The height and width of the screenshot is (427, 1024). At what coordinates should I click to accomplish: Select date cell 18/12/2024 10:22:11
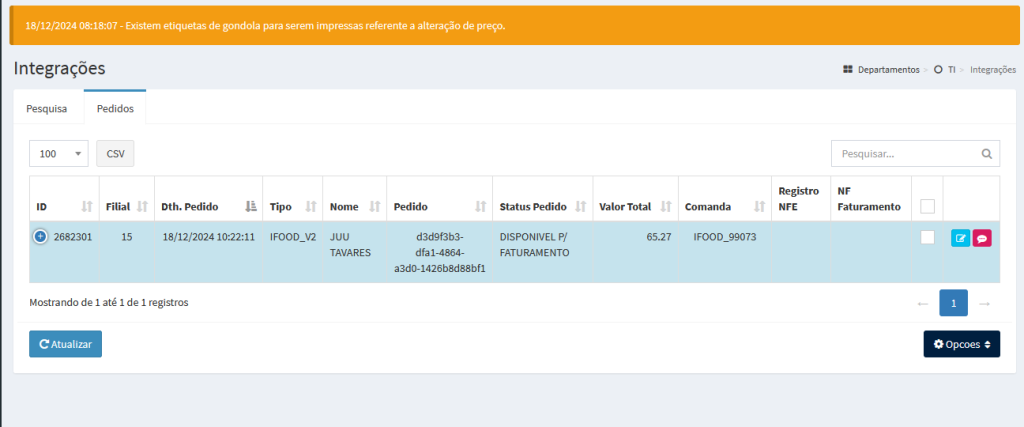point(208,253)
